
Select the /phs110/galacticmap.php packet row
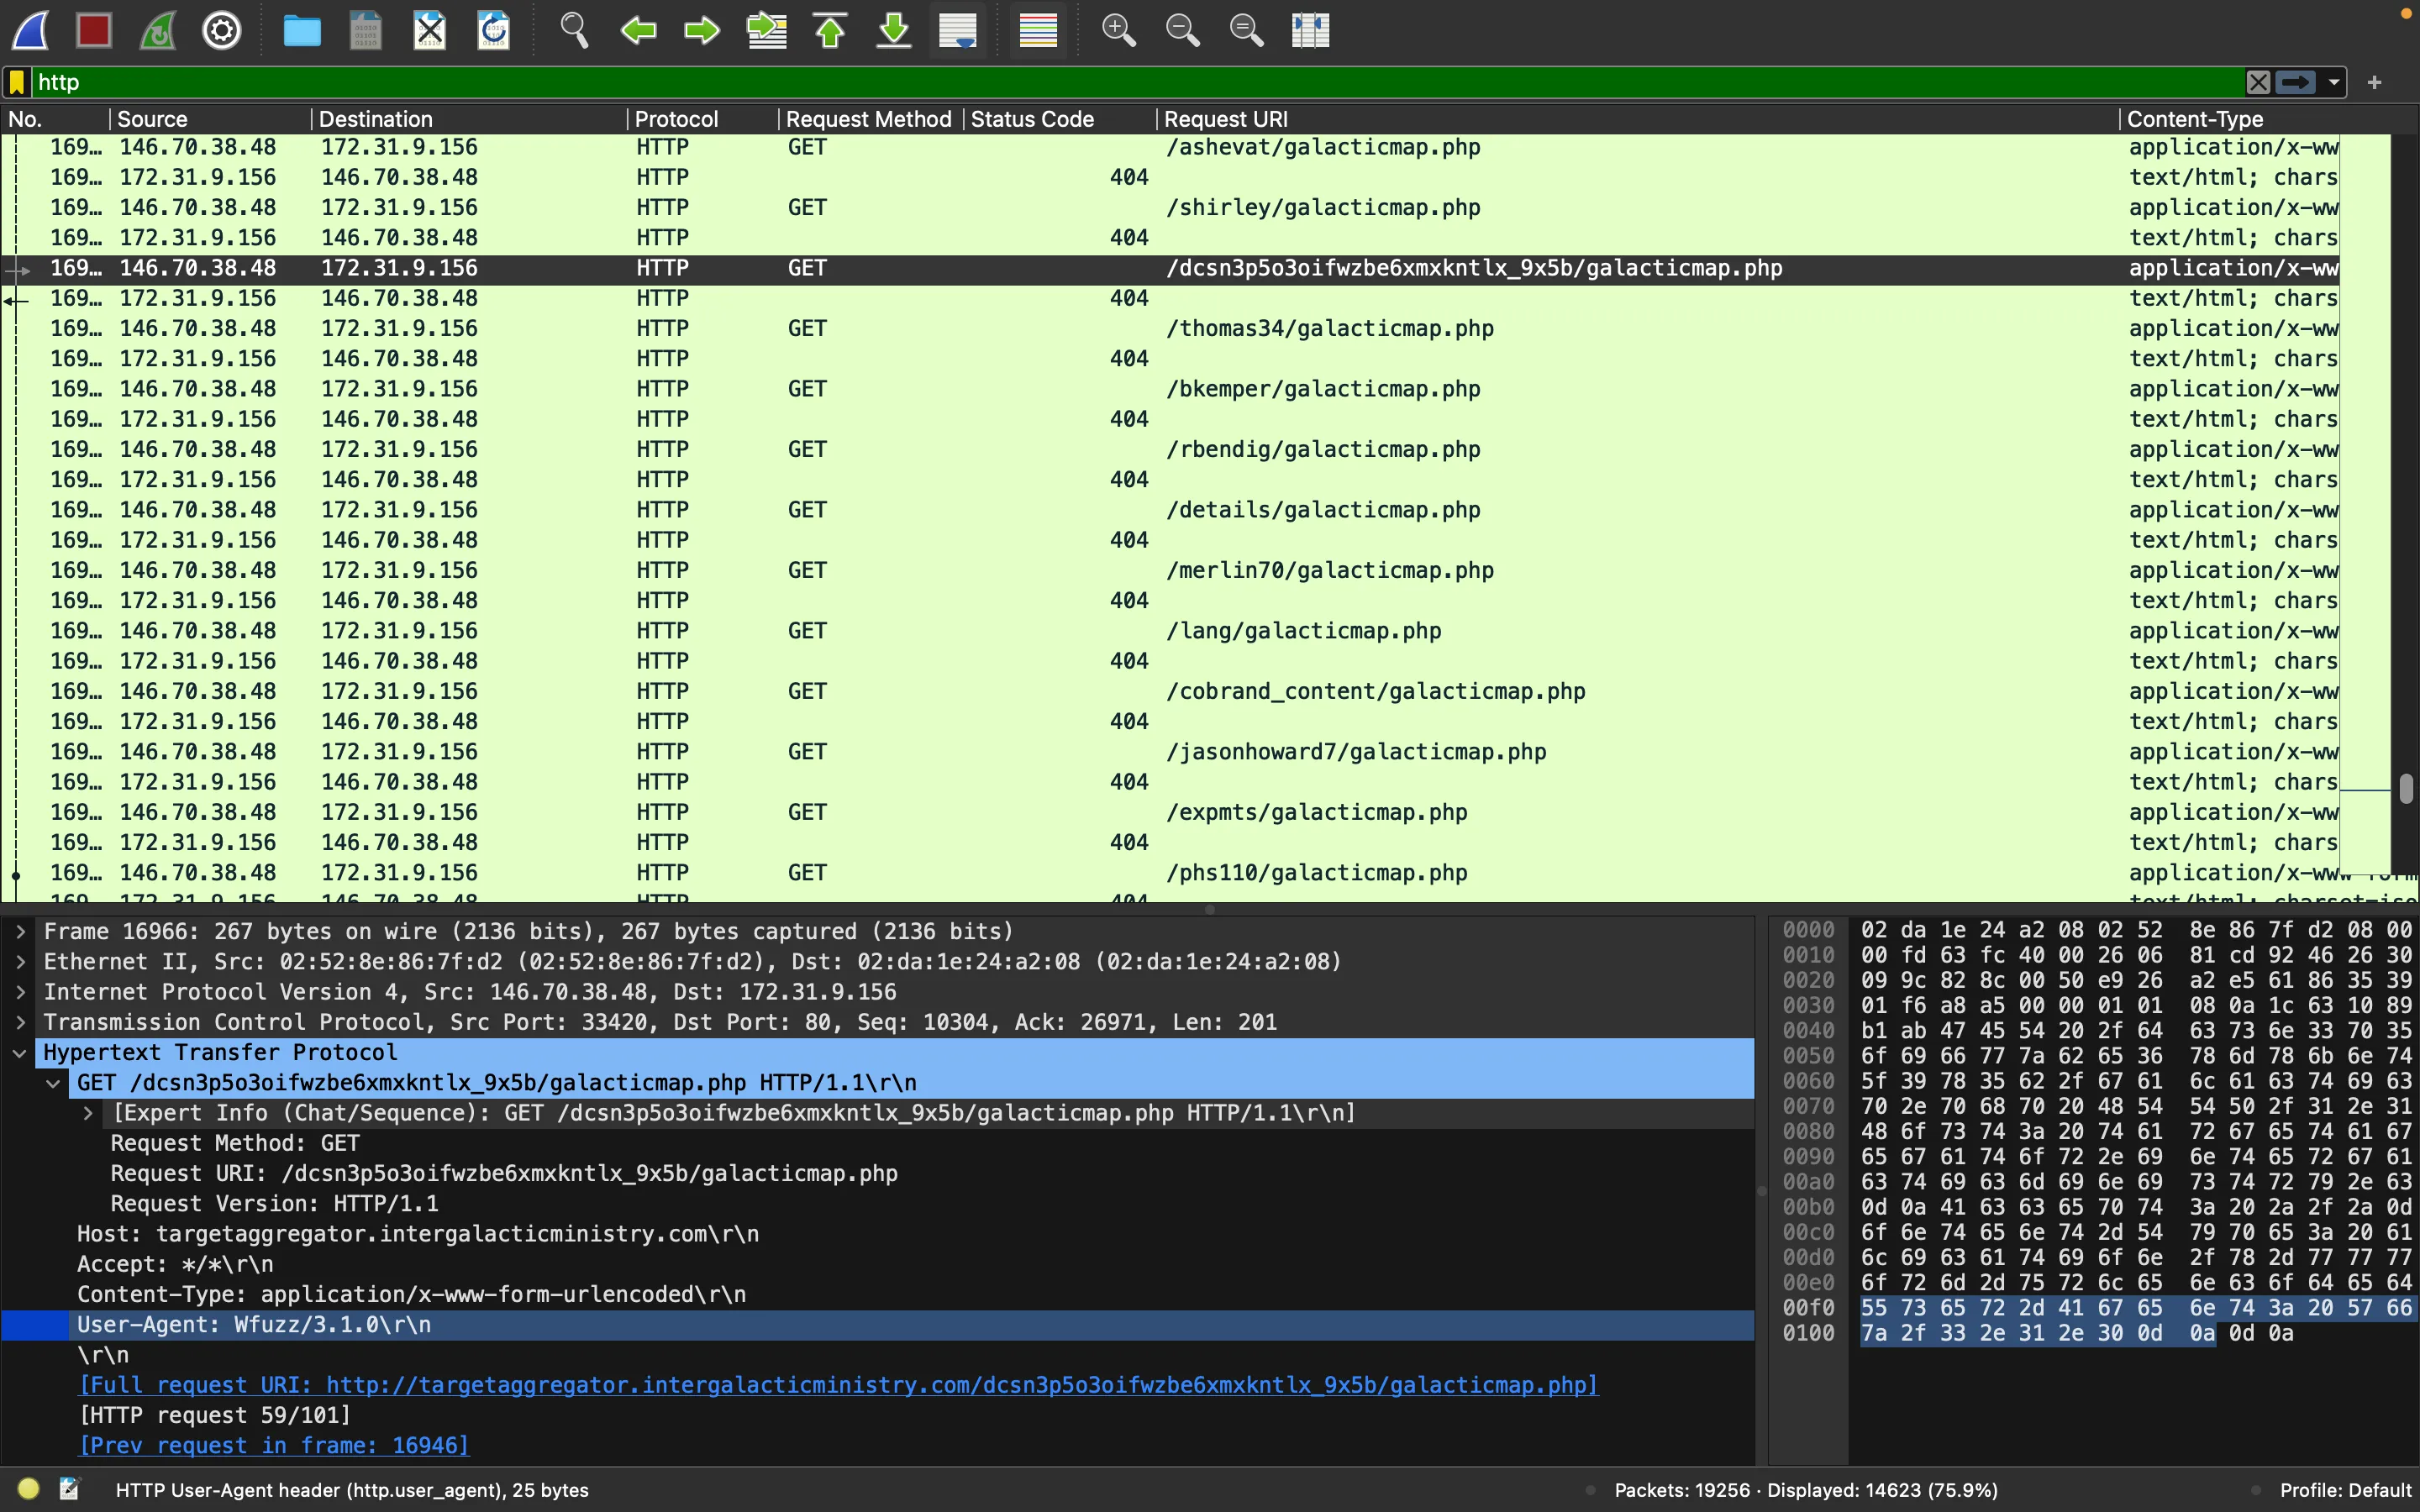point(1170,873)
